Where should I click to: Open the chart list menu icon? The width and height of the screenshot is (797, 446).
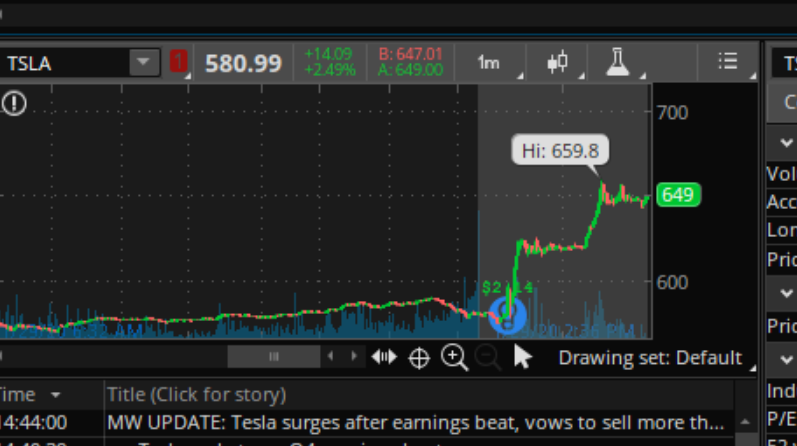tap(728, 62)
